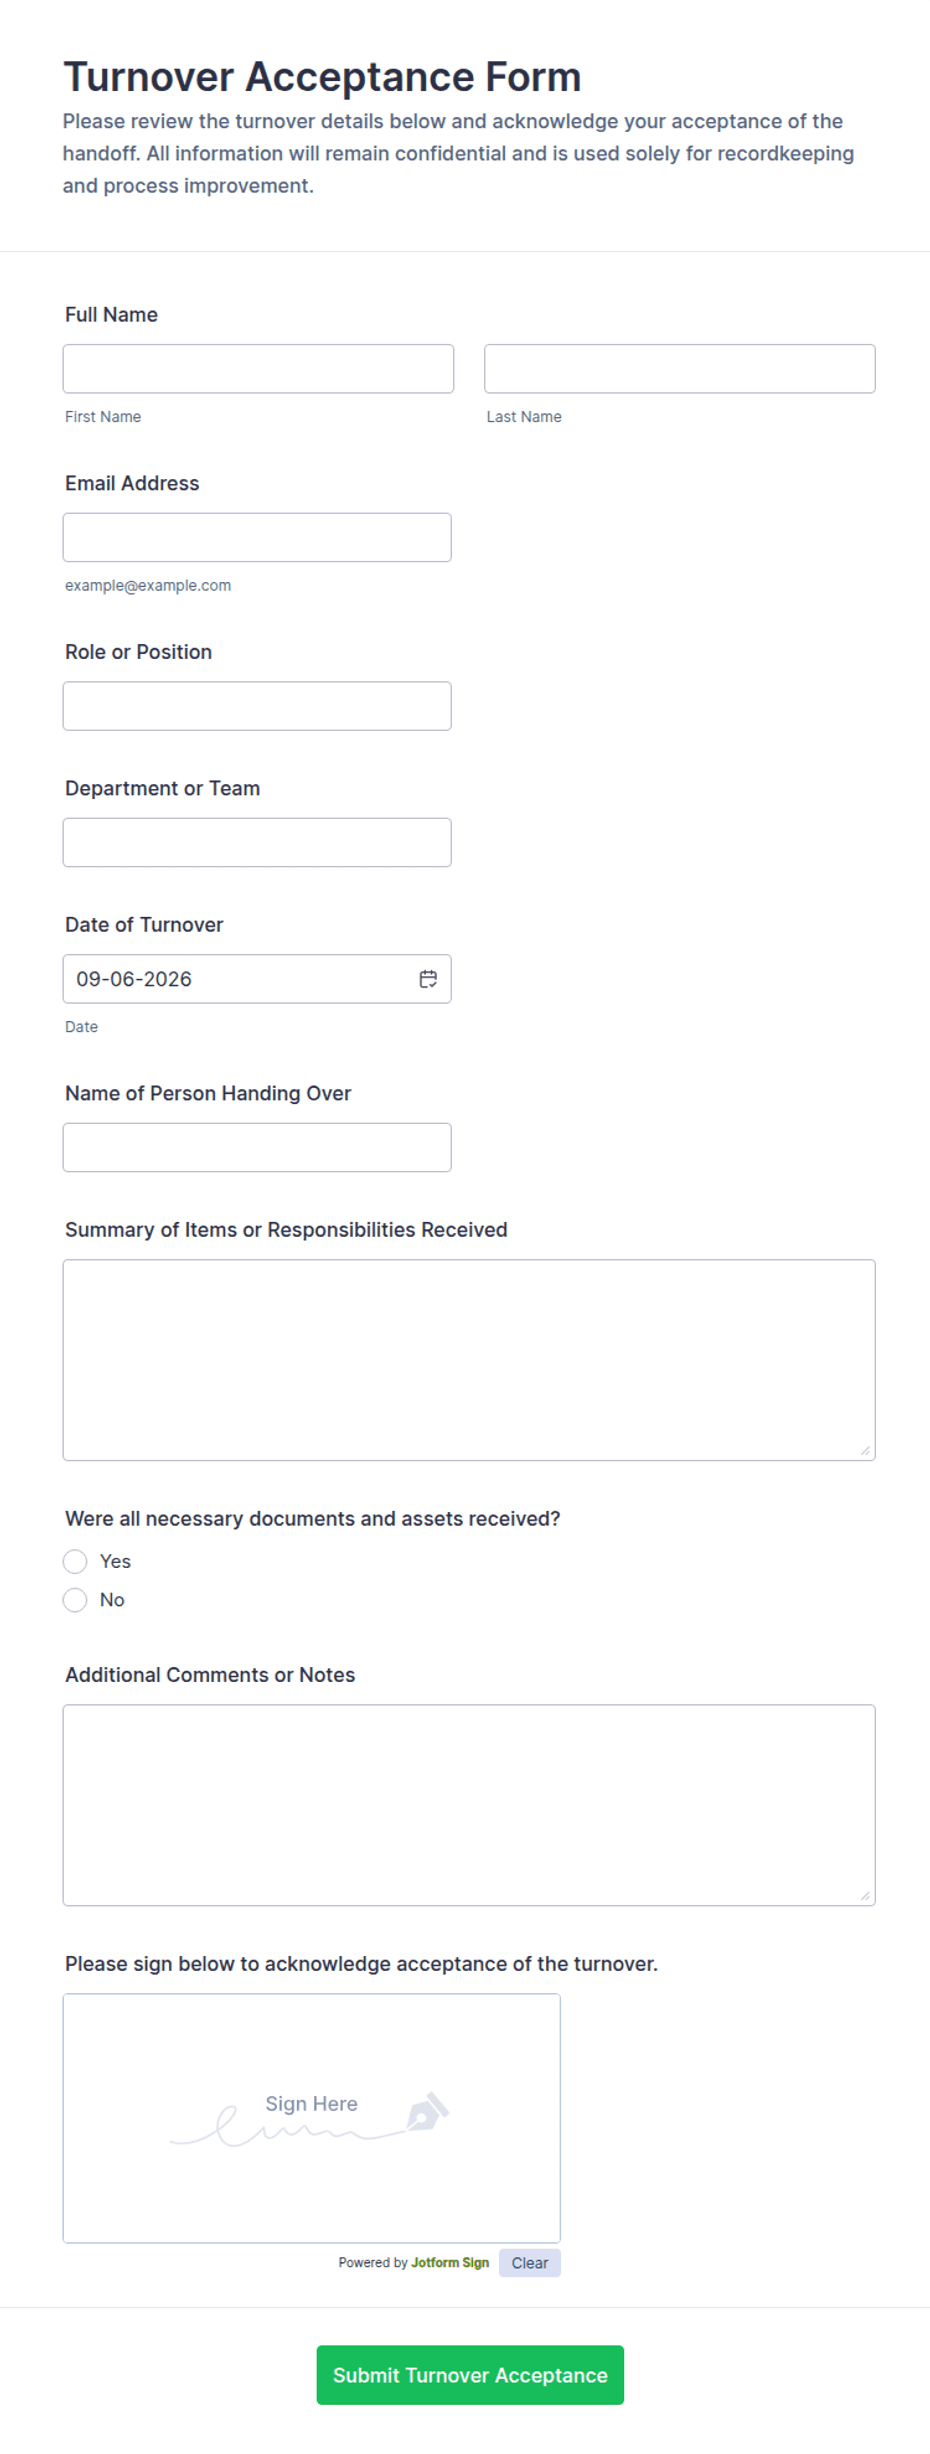Screen dimensions: 930x2454
Task: Click the Email Address input
Action: [x=257, y=537]
